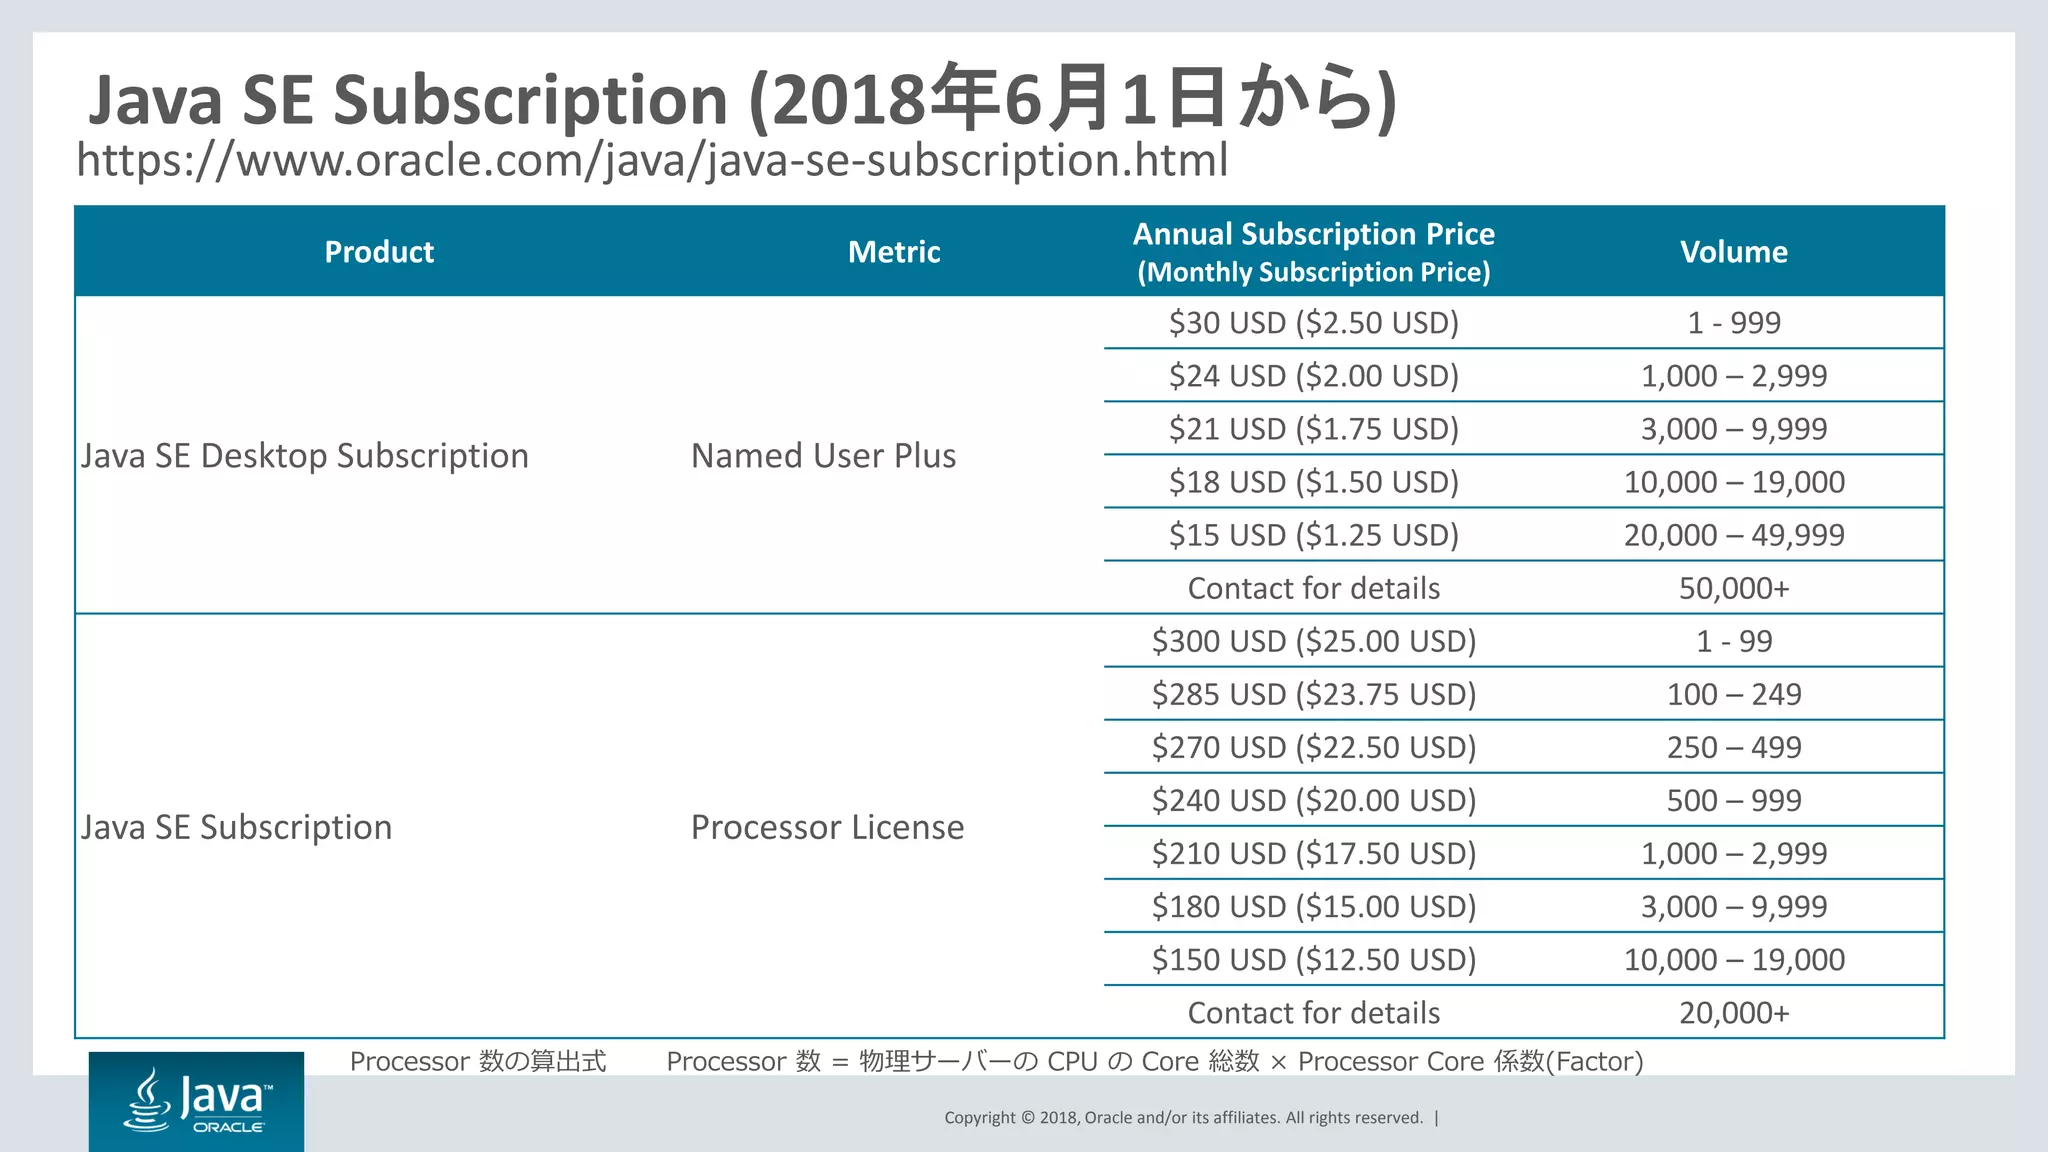Viewport: 2048px width, 1152px height.
Task: Select the $150 USD ($12.50 USD) price
Action: pyautogui.click(x=1314, y=958)
